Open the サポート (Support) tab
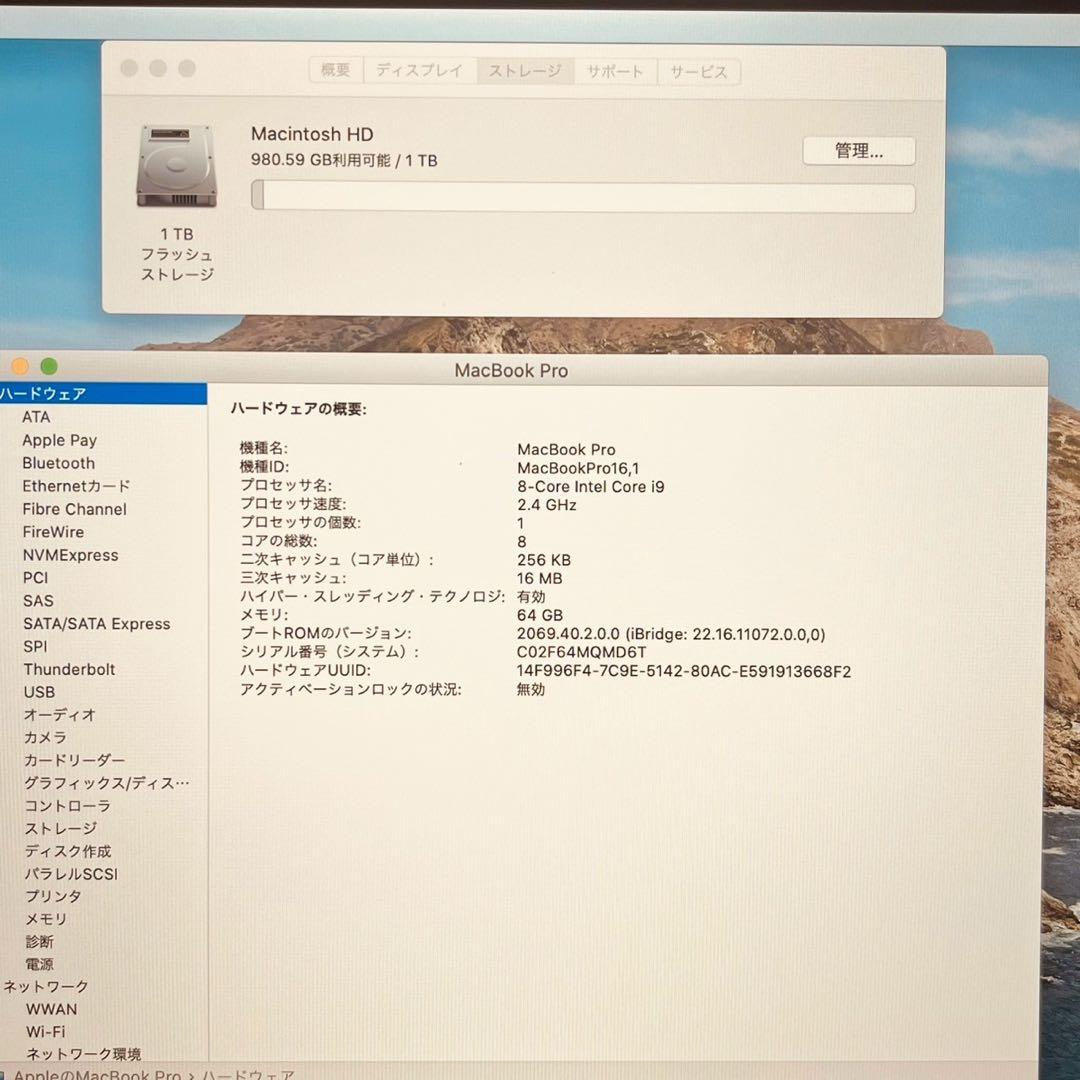The image size is (1080, 1080). pyautogui.click(x=615, y=71)
